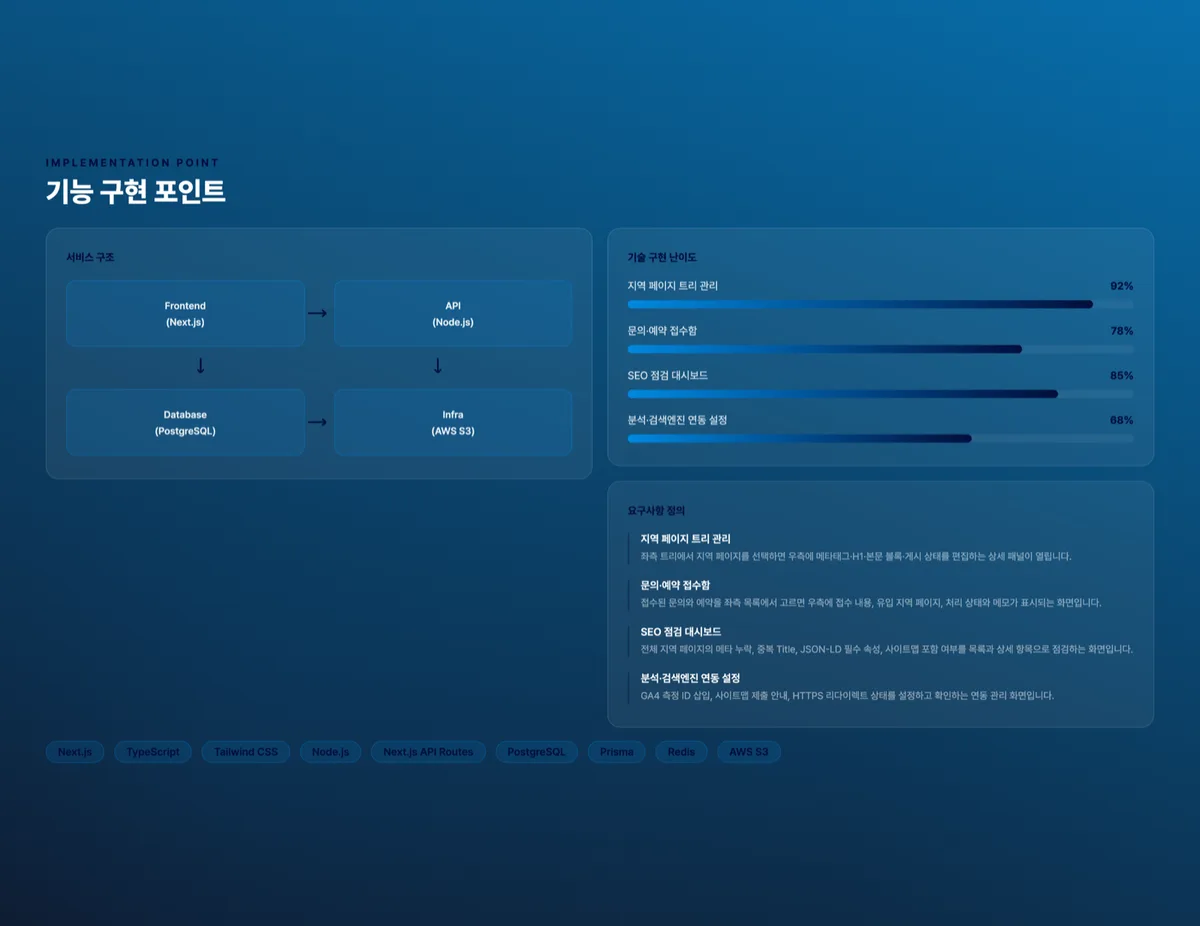Click 분석·검색엔진 연동 설정 requirement heading

691,678
